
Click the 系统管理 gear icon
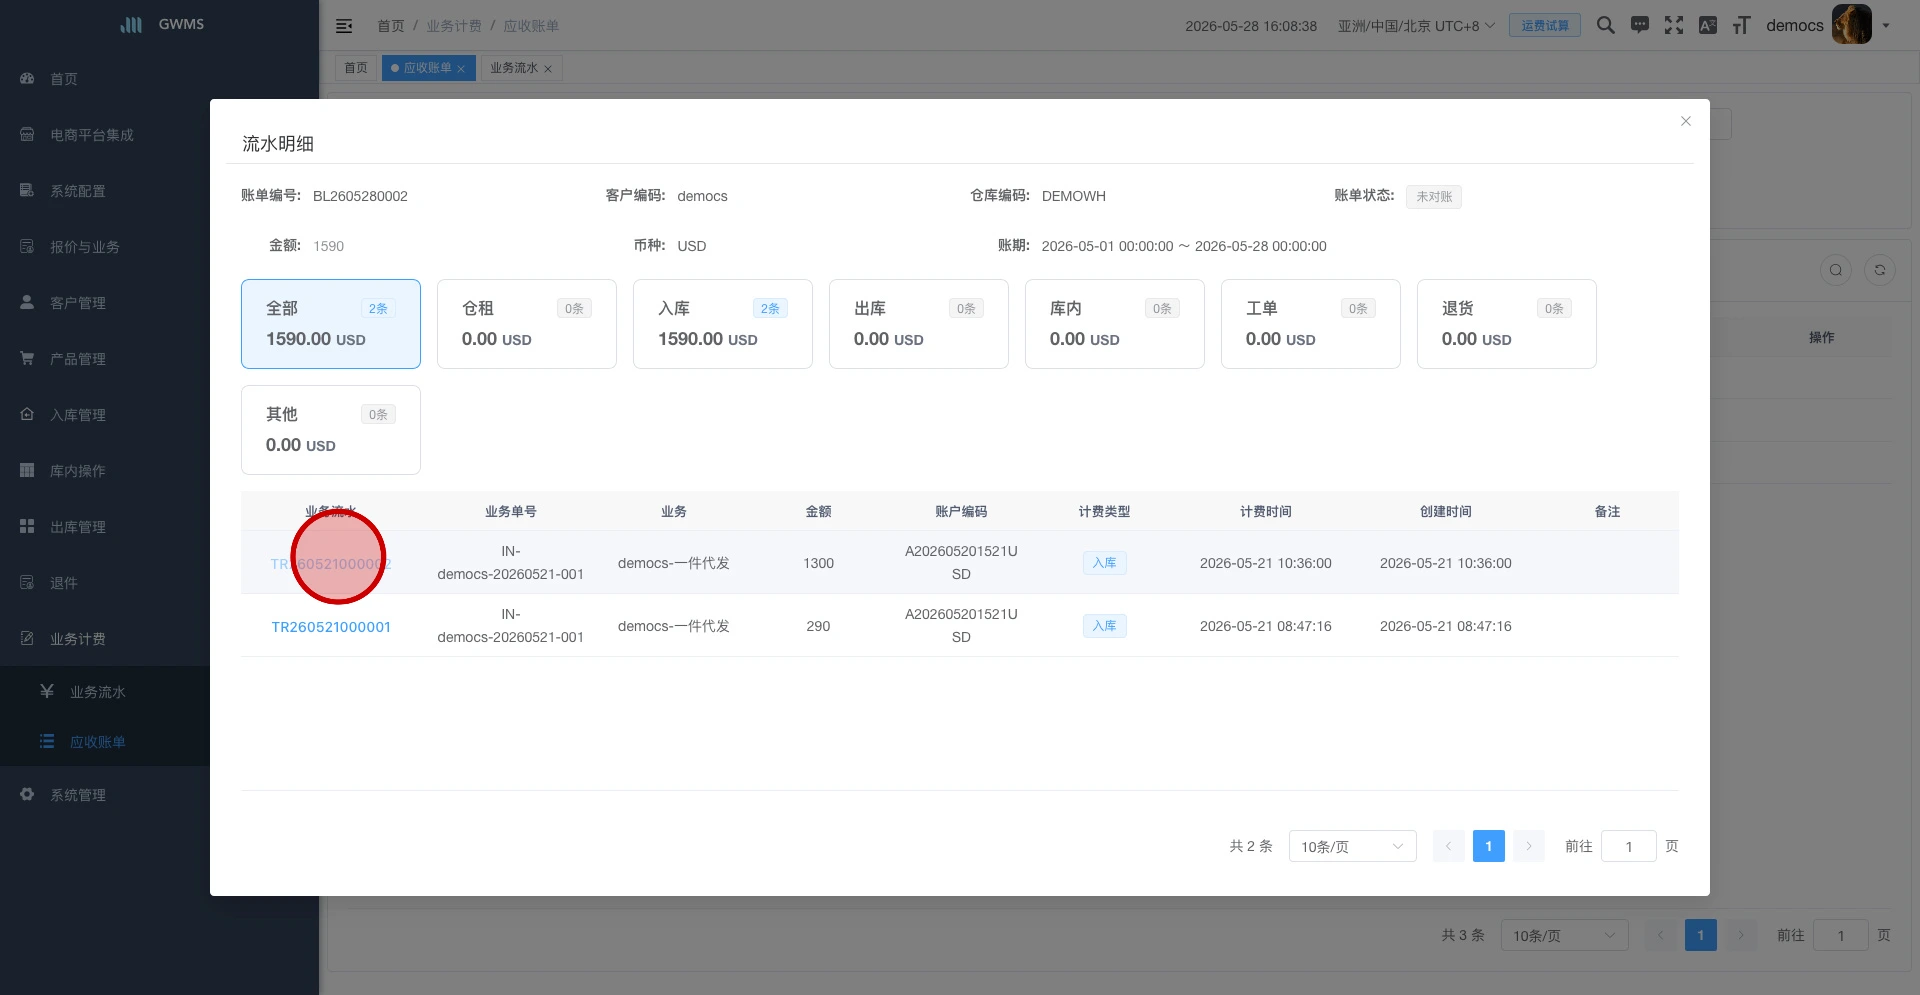(x=27, y=794)
